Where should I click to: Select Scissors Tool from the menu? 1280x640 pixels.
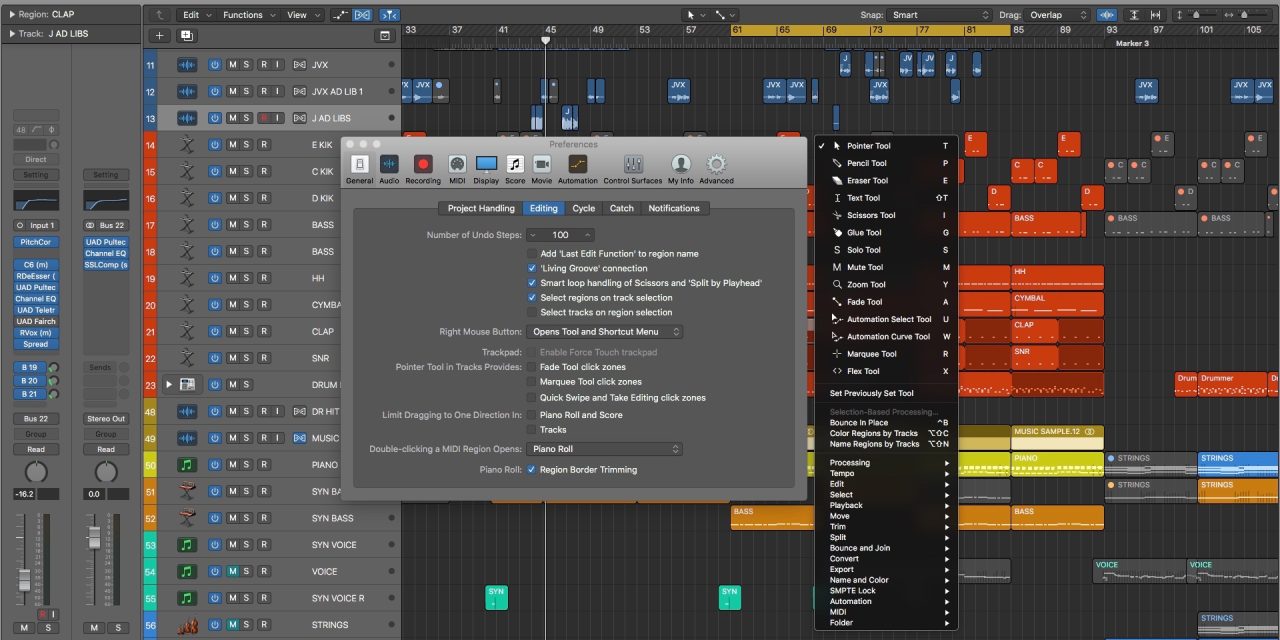[871, 215]
